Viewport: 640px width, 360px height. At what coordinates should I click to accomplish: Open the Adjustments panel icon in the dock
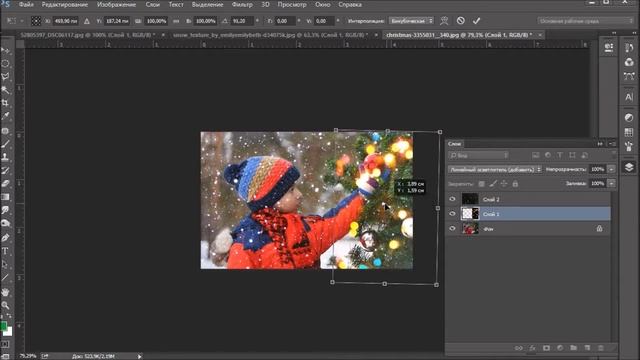(629, 118)
